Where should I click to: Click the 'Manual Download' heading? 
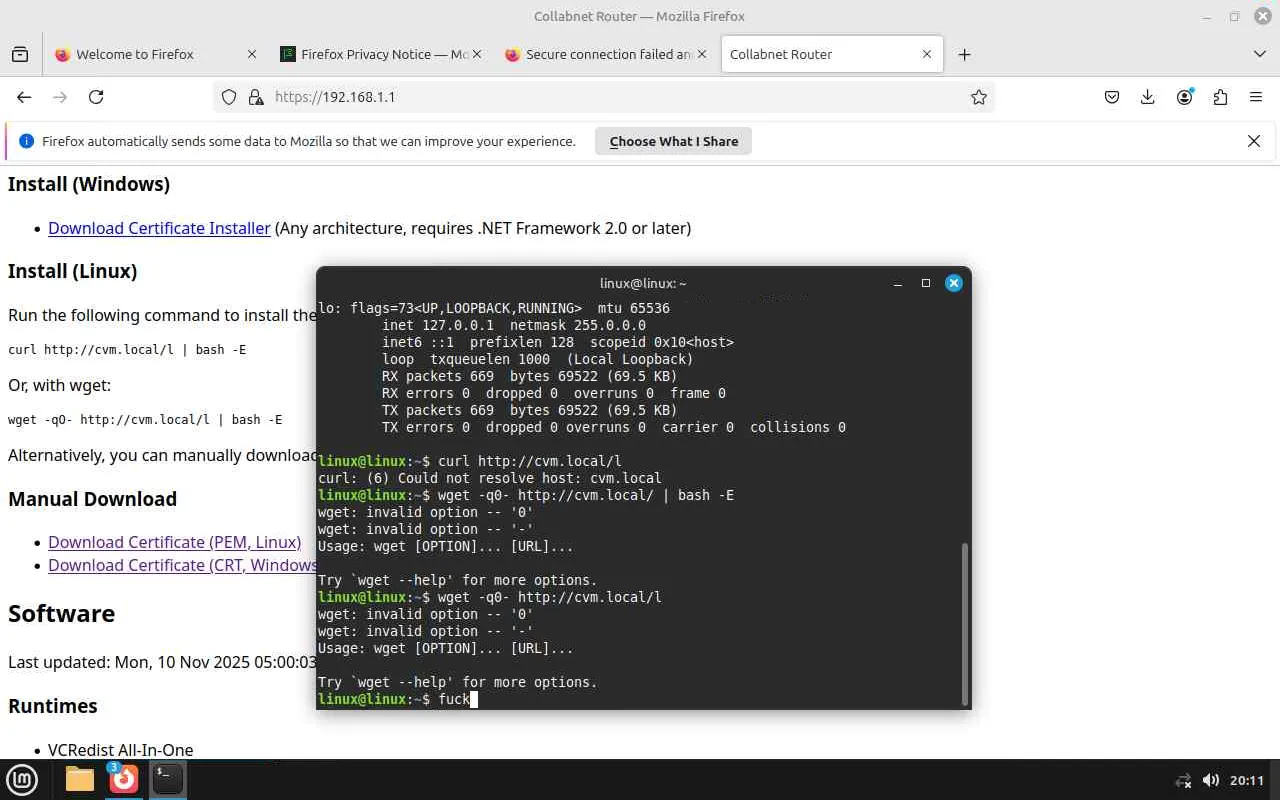pos(92,499)
